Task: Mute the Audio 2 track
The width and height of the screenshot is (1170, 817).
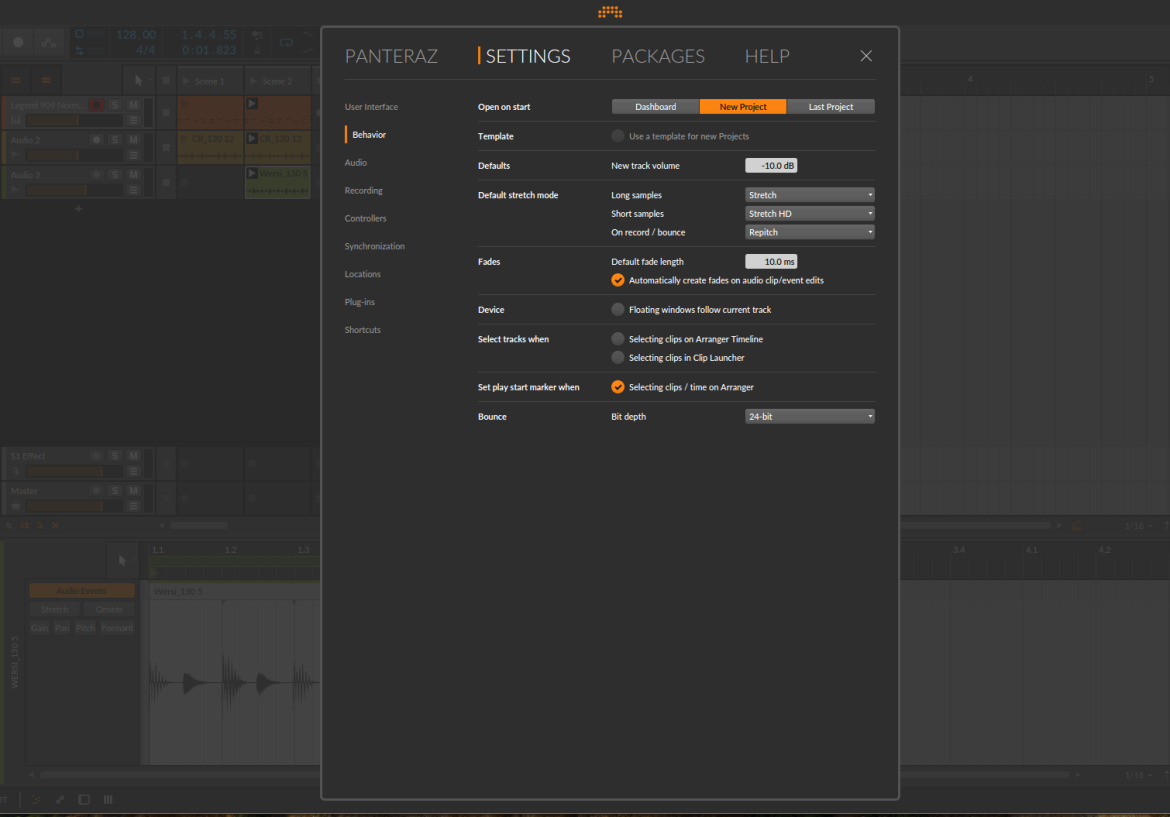Action: coord(134,140)
